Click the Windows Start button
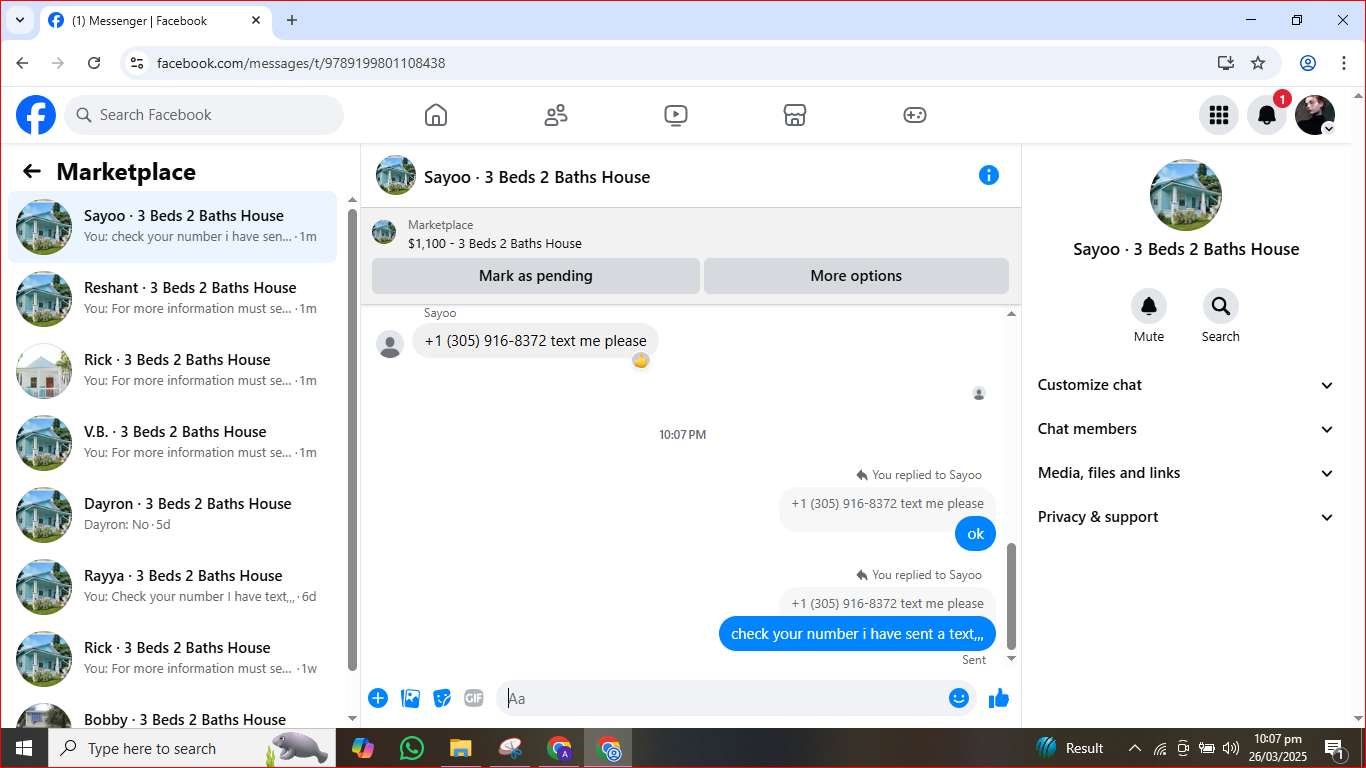Viewport: 1366px width, 768px height. (x=24, y=748)
